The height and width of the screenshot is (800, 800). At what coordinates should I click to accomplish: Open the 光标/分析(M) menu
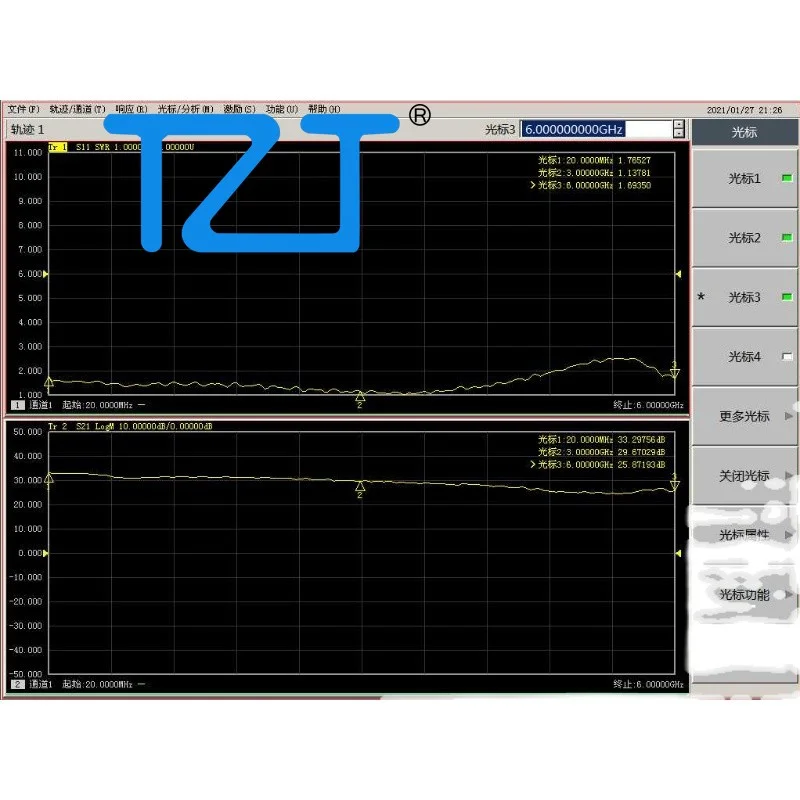tap(185, 109)
